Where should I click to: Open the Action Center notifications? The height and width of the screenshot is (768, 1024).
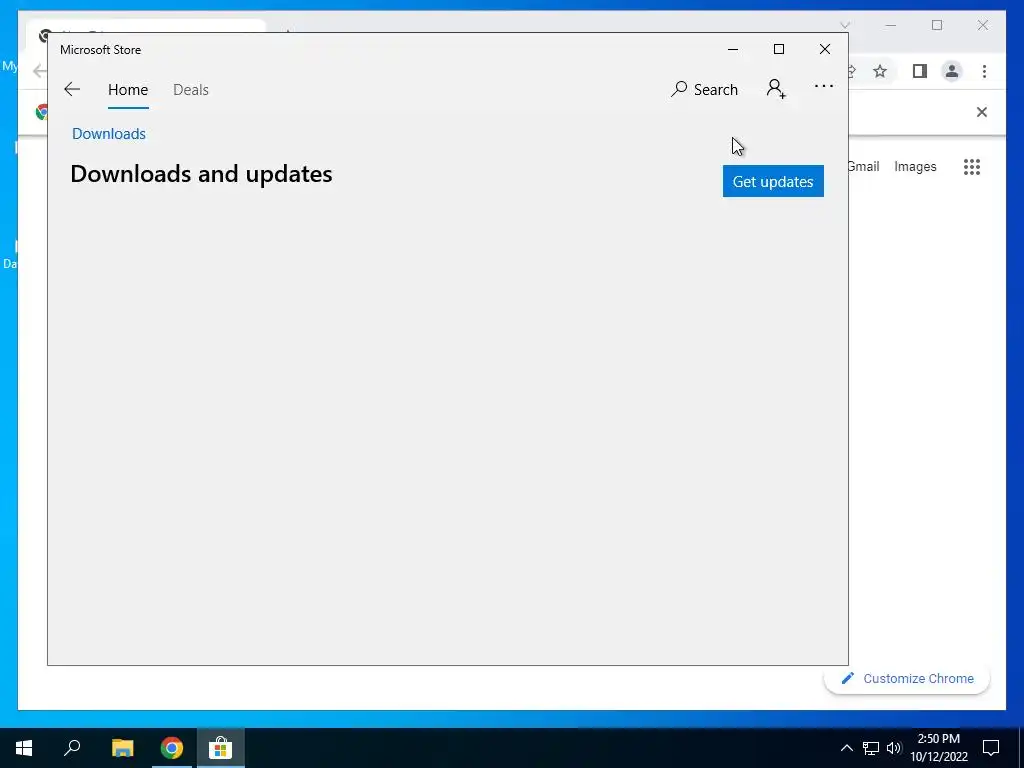[x=991, y=748]
